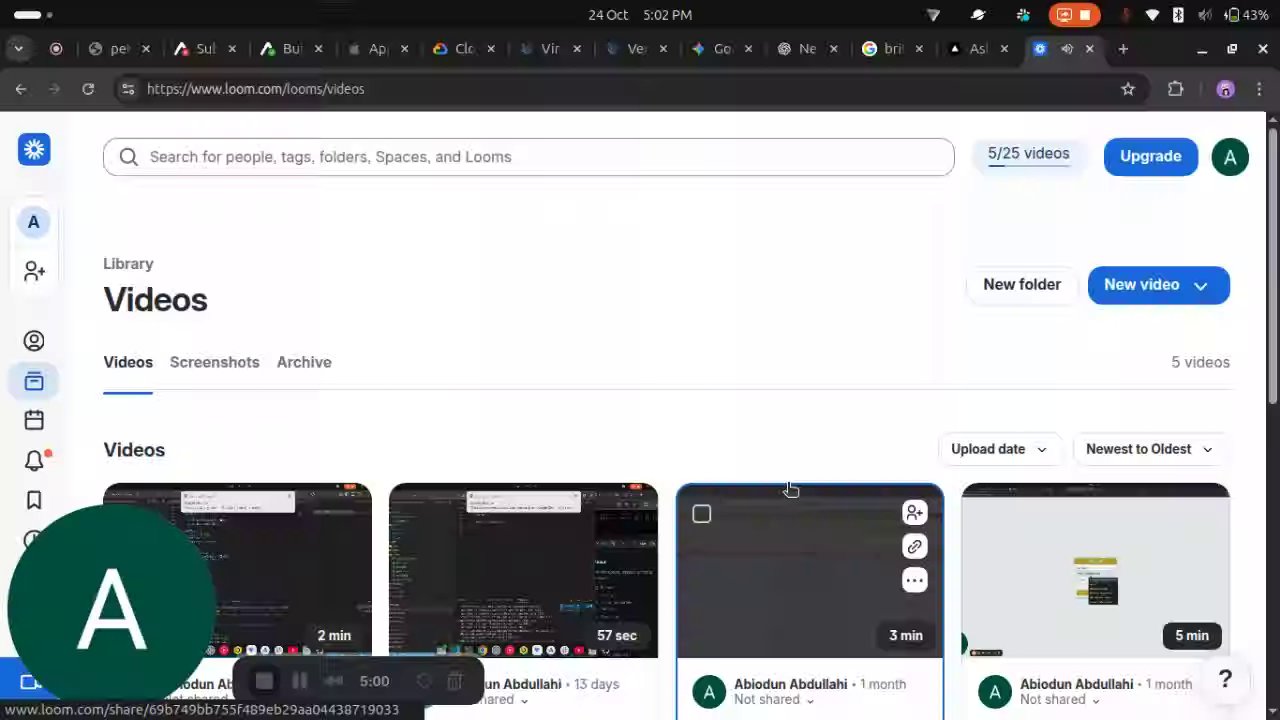Click the New folder button
This screenshot has width=1280, height=720.
pyautogui.click(x=1022, y=285)
